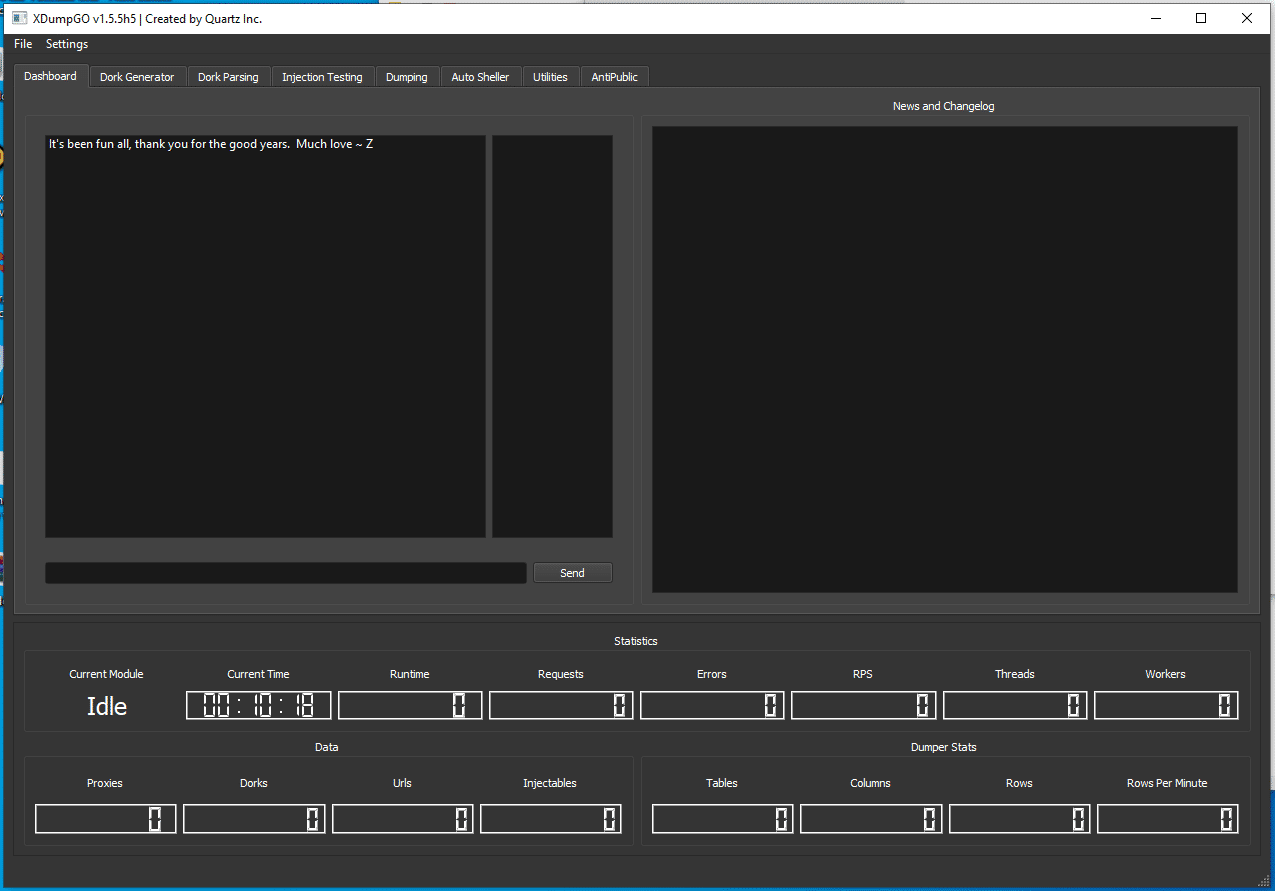The image size is (1275, 891).
Task: Click inside the News and Changelog panel
Action: (944, 359)
